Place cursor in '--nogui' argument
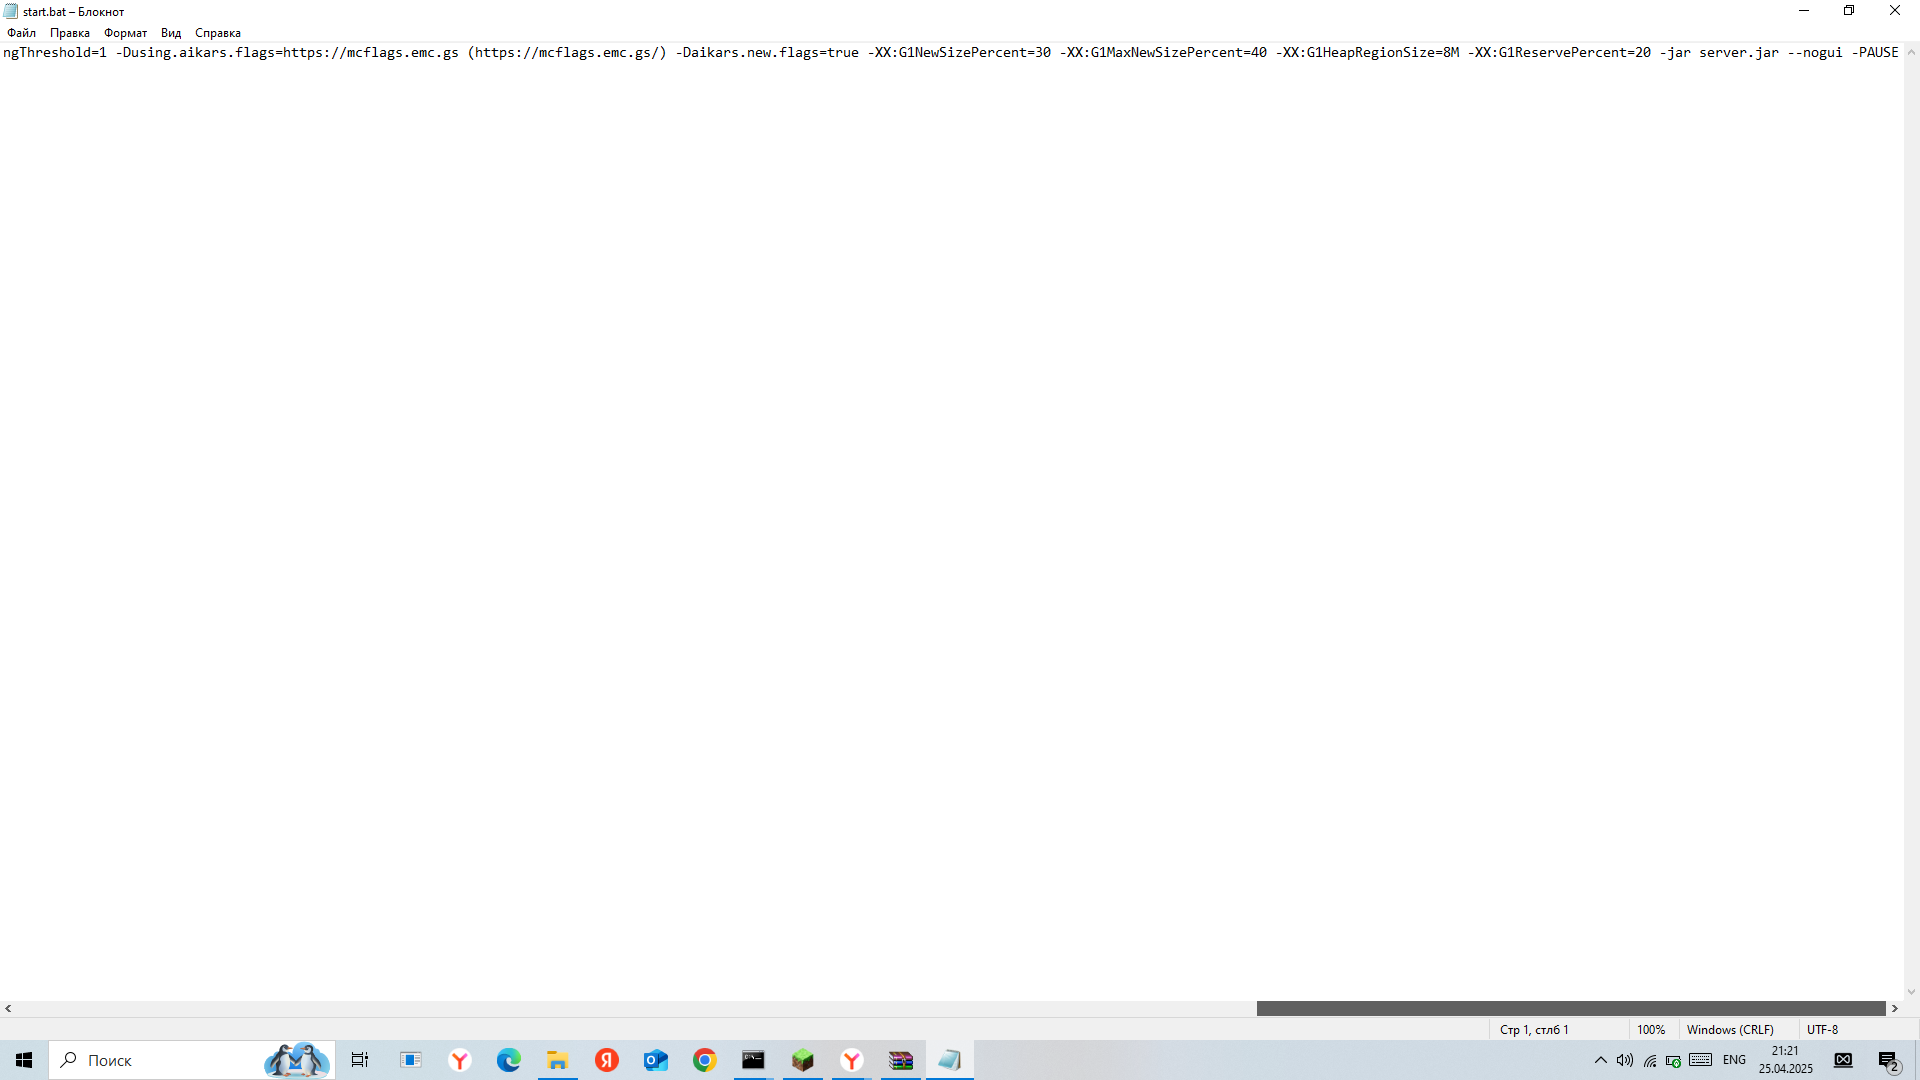 point(1815,53)
